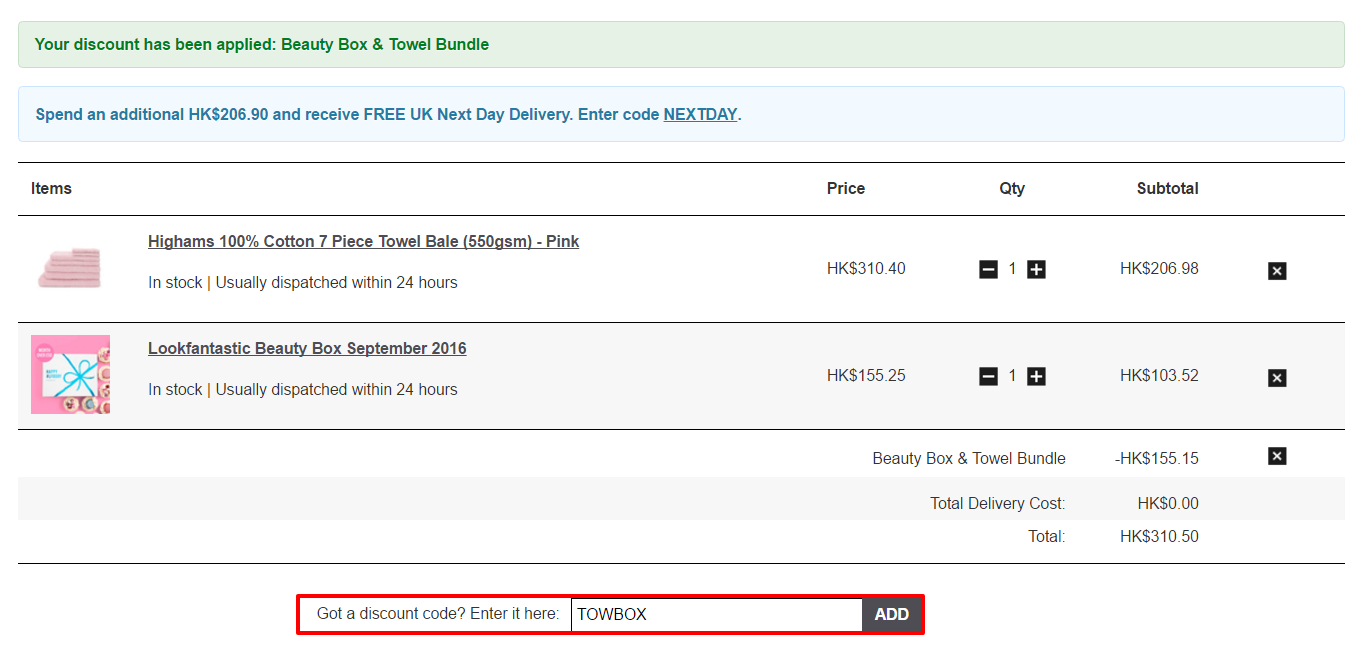Screen dimensions: 1360x648
Task: Remove Lookfantastic Beauty Box from basket
Action: [x=1277, y=377]
